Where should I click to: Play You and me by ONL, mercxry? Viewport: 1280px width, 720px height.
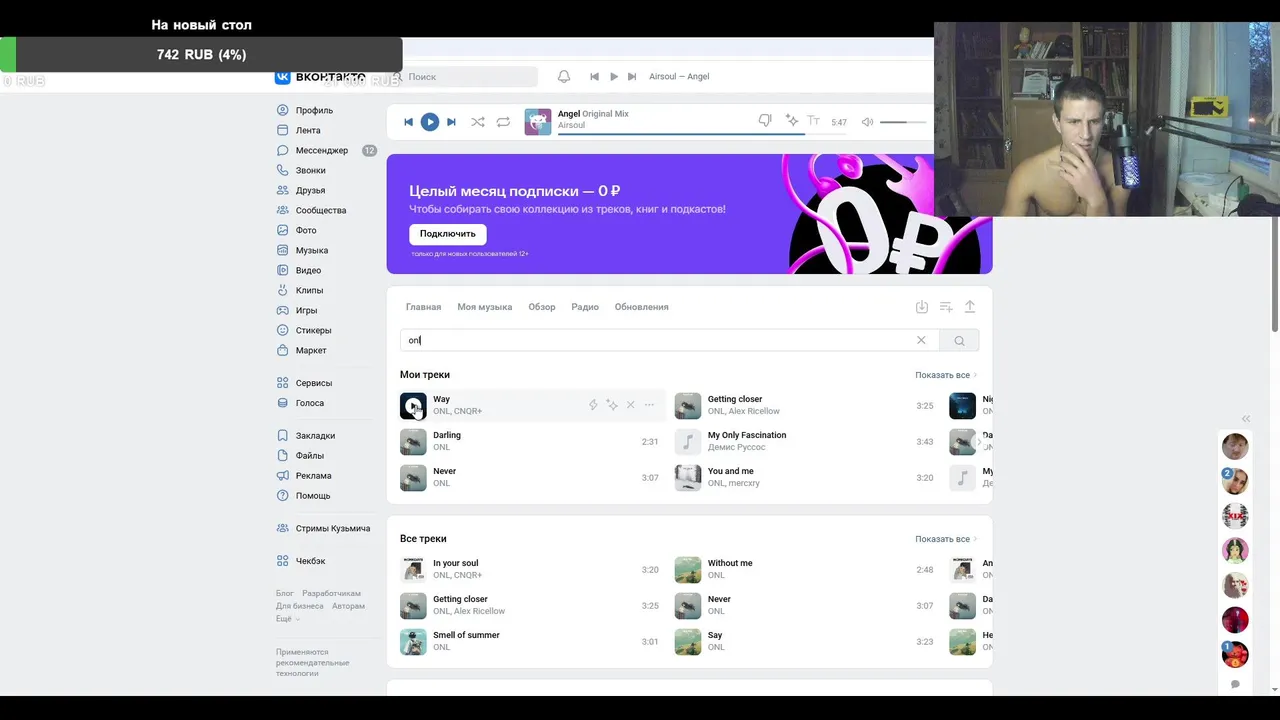pos(688,477)
